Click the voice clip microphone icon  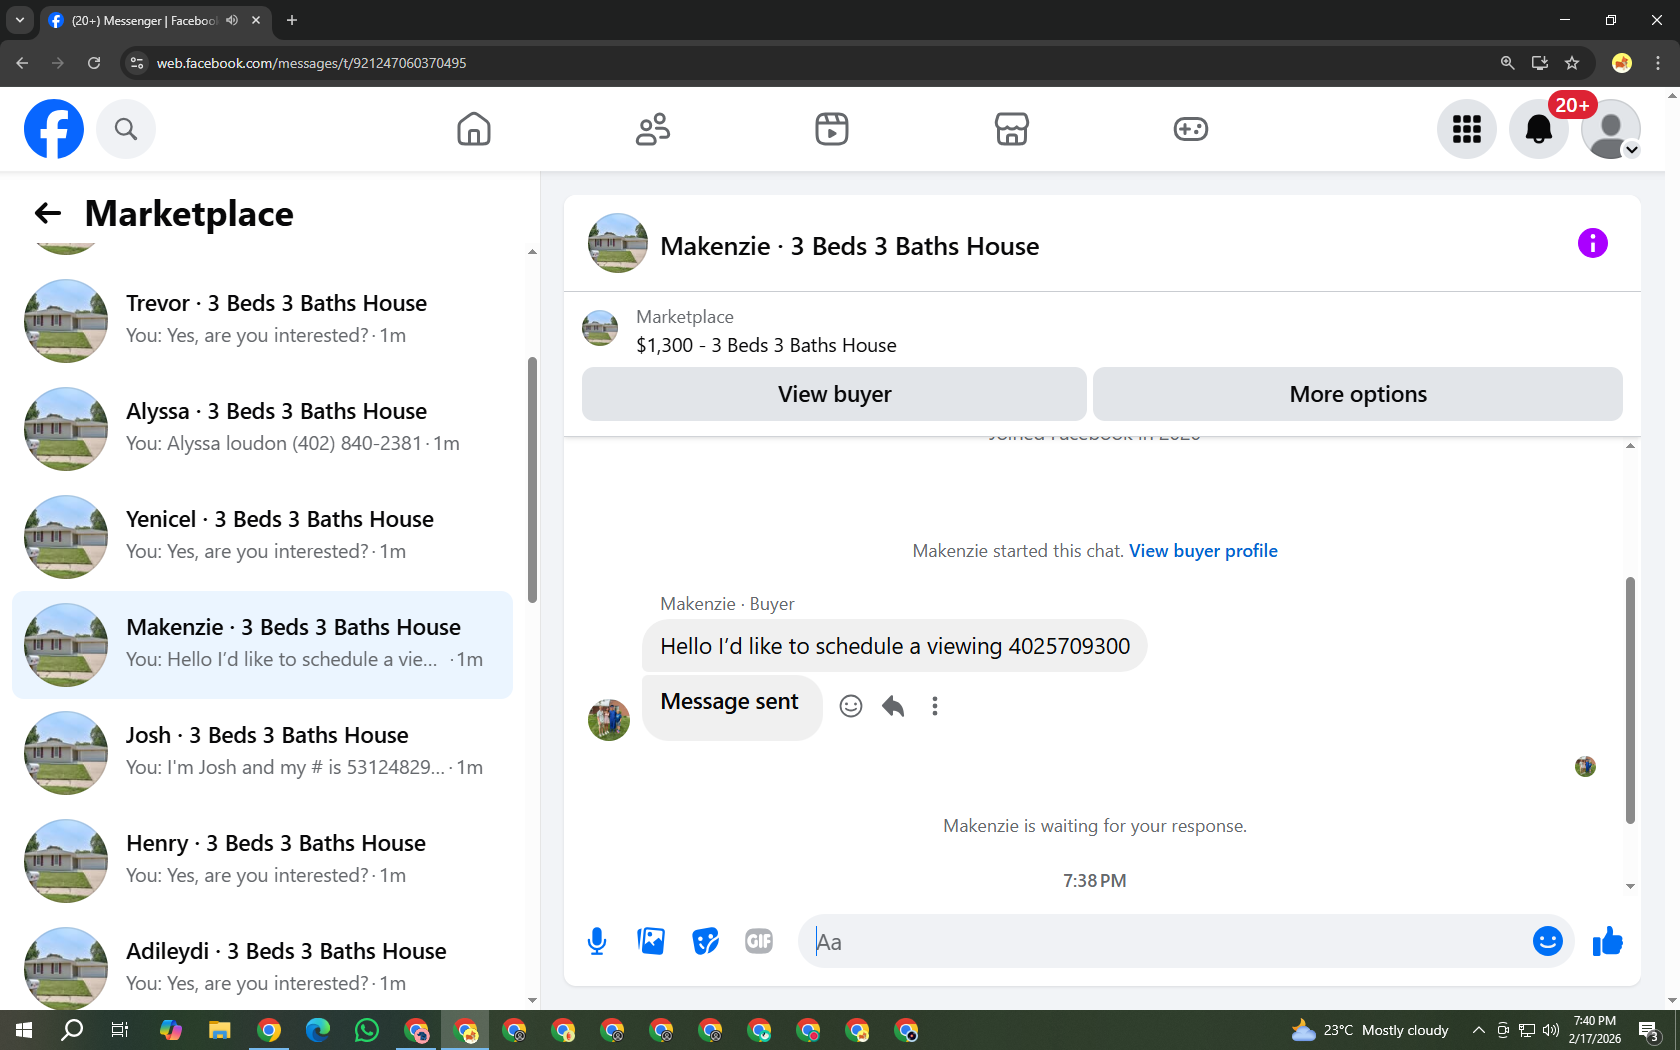[x=597, y=941]
